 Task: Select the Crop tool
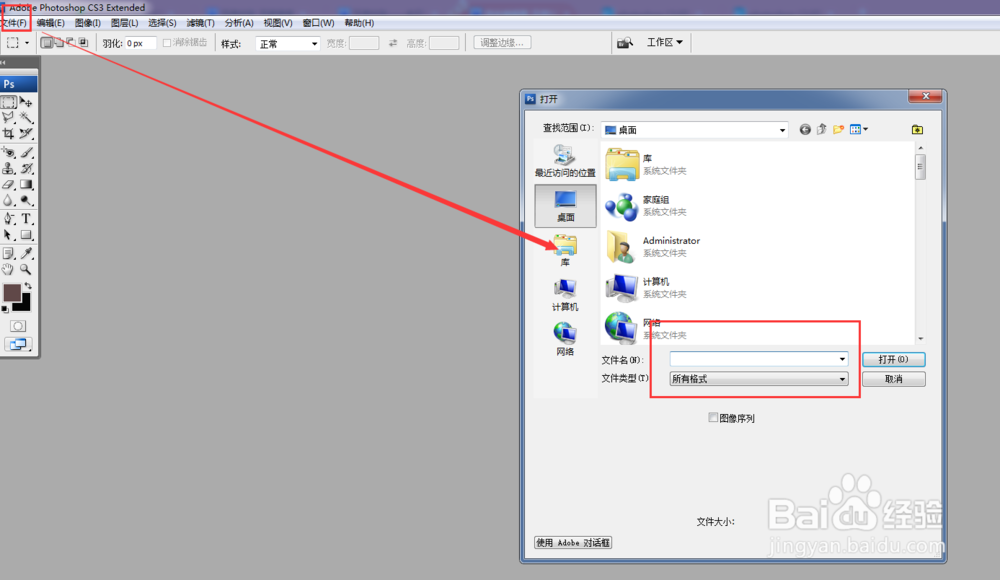8,133
